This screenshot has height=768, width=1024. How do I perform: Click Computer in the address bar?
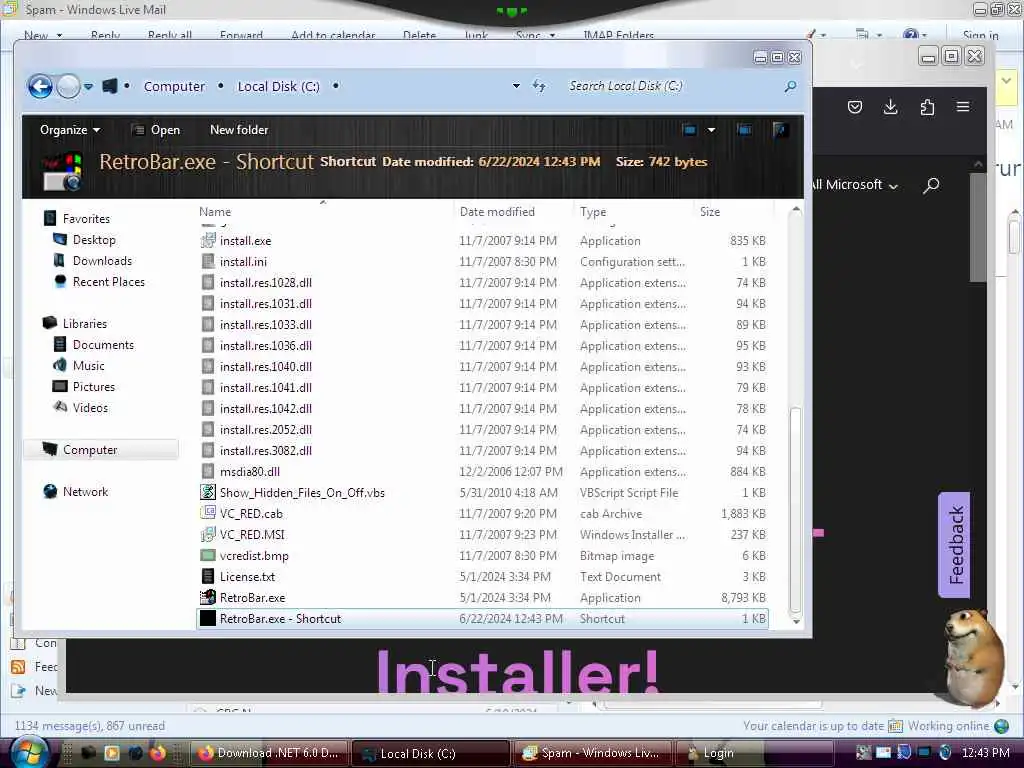[x=174, y=86]
